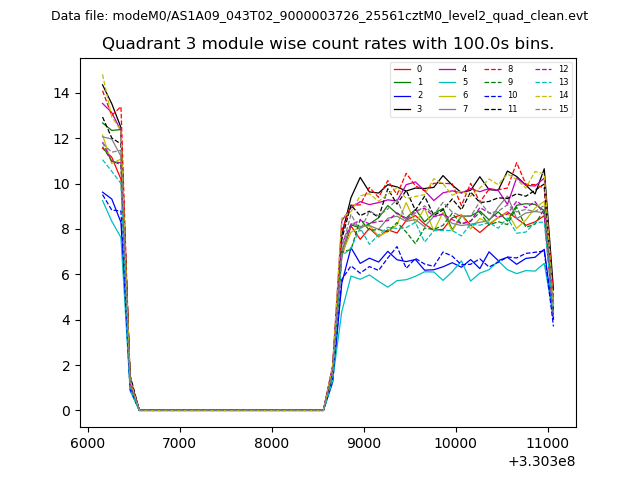This screenshot has height=480, width=640.
Task: Toggle legend entry label 10
Action: click(512, 95)
